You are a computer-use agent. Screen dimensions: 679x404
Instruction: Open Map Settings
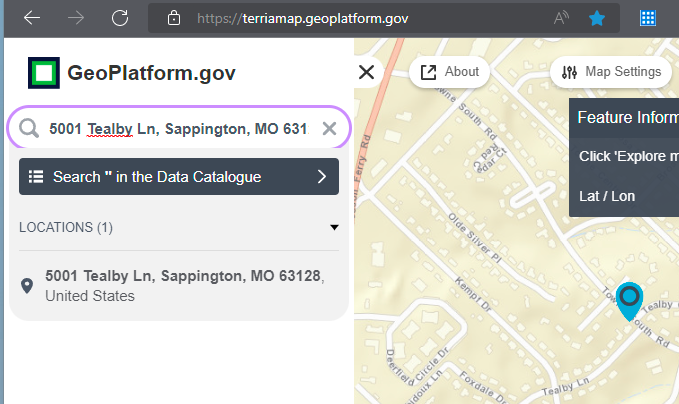611,72
